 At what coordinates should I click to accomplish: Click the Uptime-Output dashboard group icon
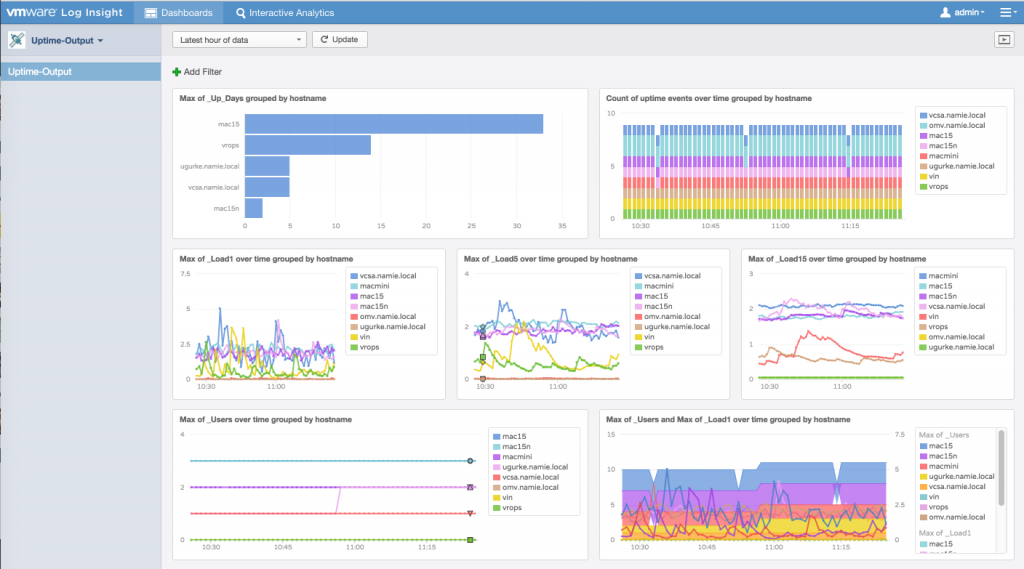point(16,40)
